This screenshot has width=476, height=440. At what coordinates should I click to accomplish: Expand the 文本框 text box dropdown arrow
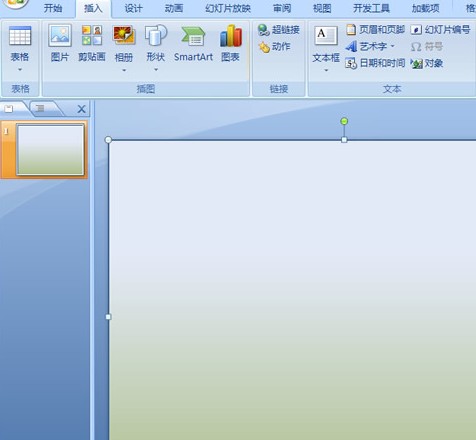pos(326,70)
